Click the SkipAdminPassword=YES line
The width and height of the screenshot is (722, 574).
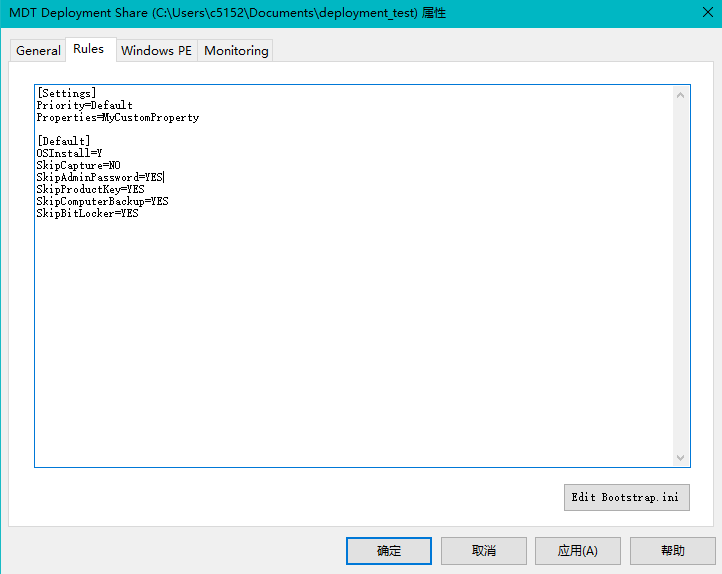(x=100, y=177)
